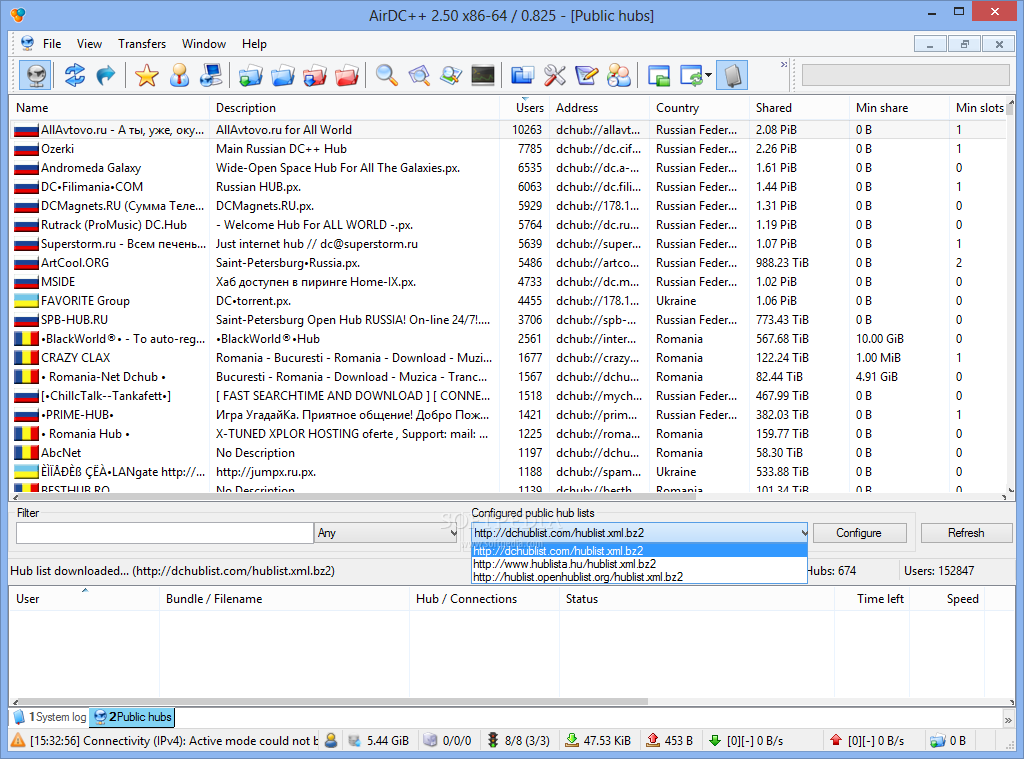
Task: Open the Upload queue folder icon
Action: click(315, 75)
